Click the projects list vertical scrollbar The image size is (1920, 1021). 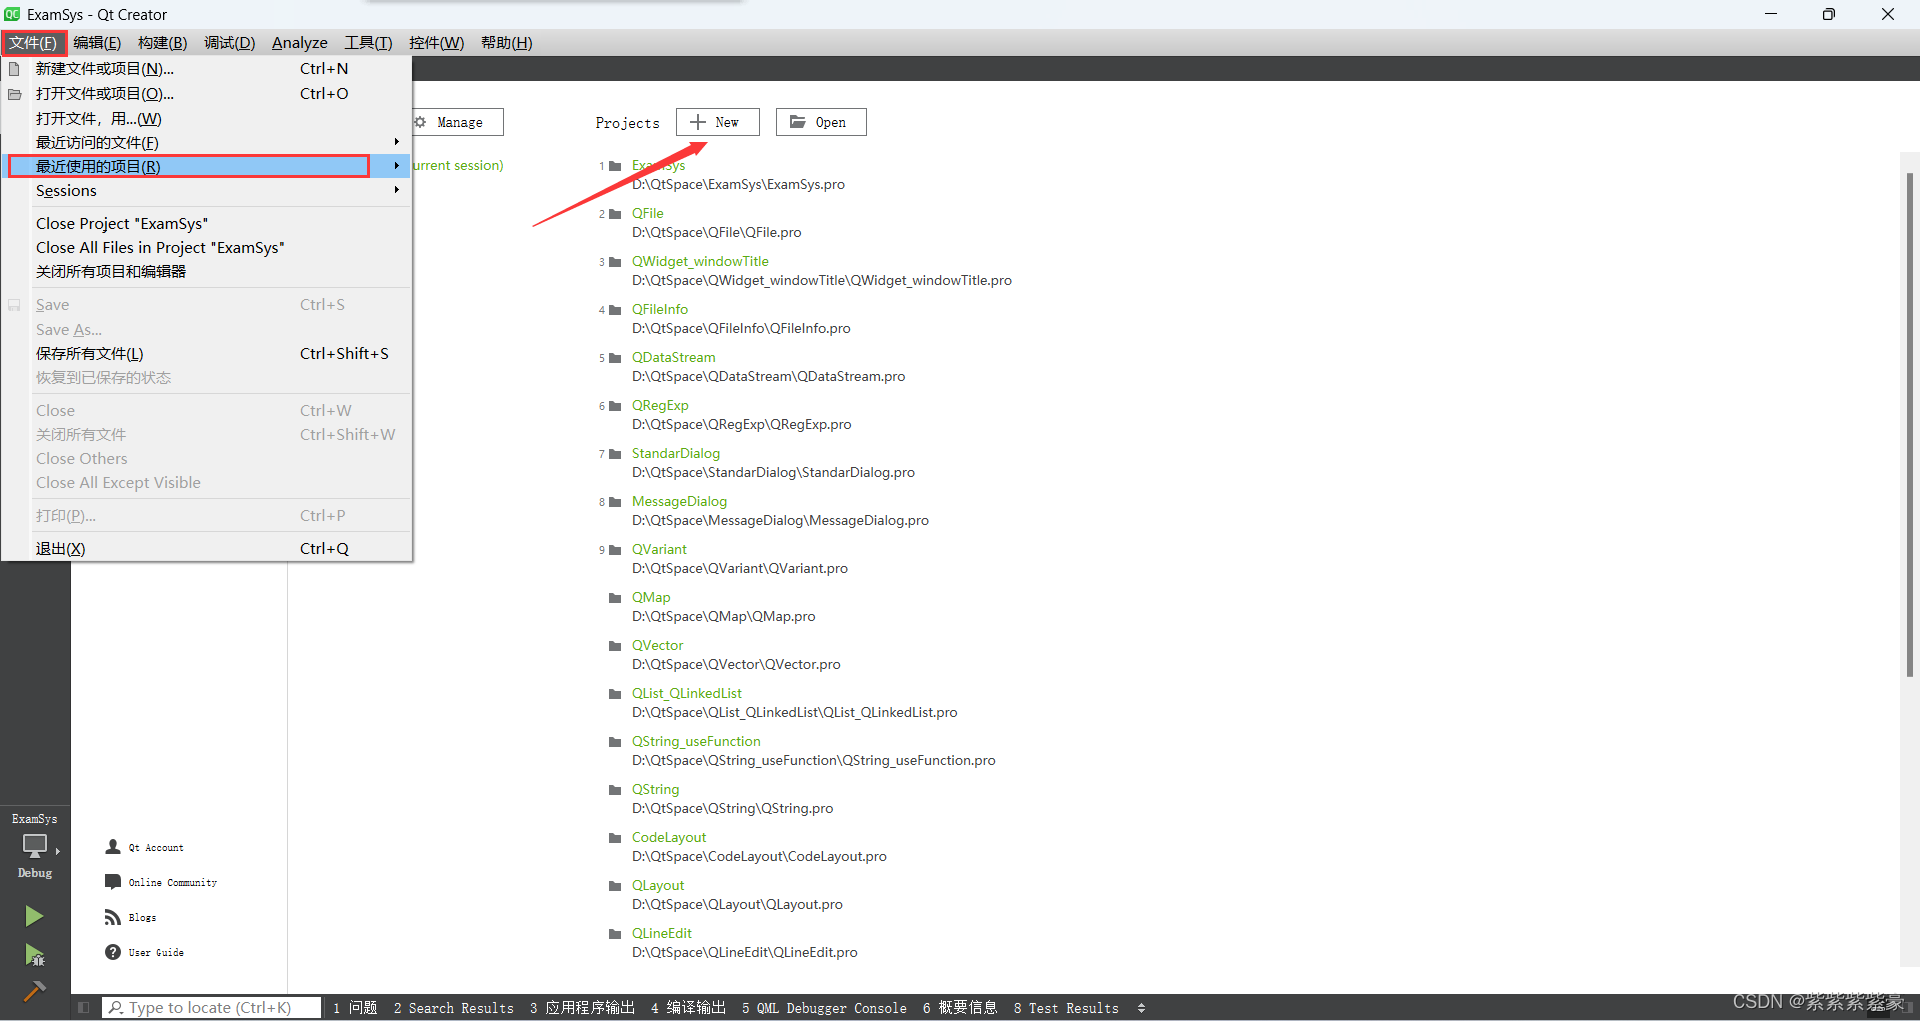pyautogui.click(x=1909, y=424)
